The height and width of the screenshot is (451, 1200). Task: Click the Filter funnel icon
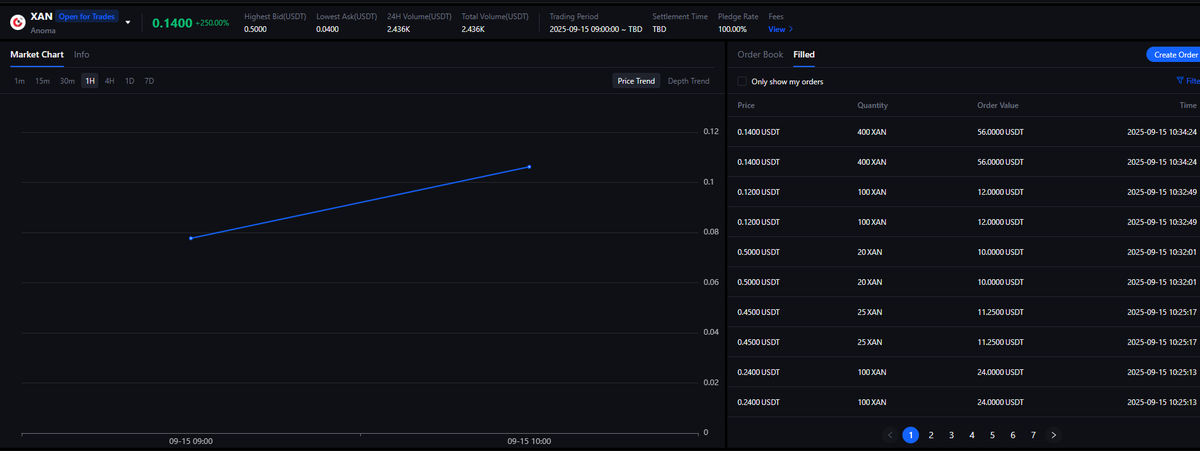click(x=1180, y=81)
